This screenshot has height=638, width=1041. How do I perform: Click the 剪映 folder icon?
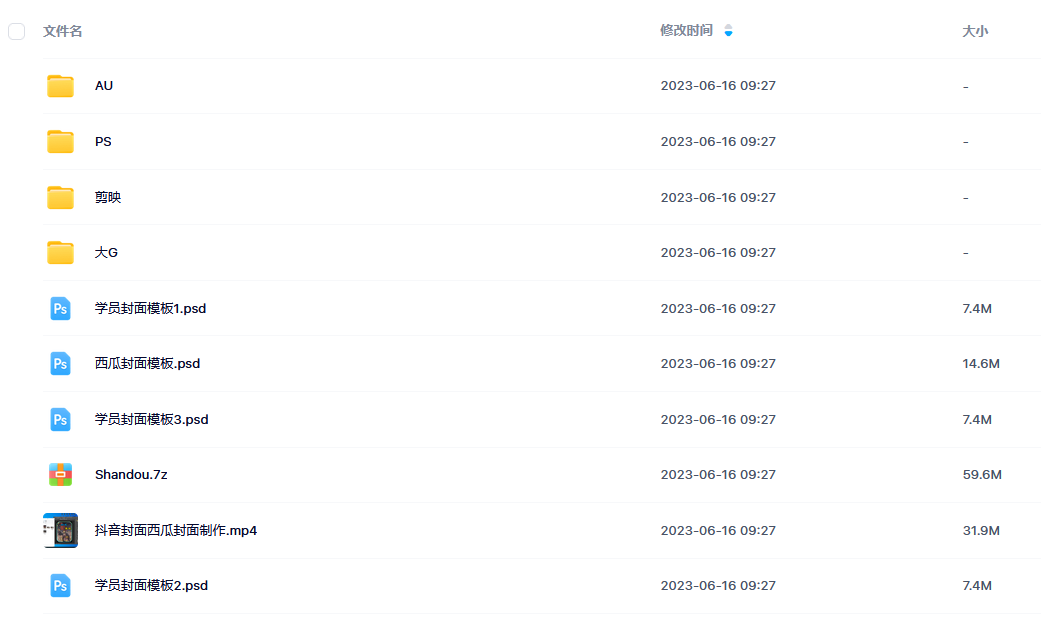(x=60, y=198)
